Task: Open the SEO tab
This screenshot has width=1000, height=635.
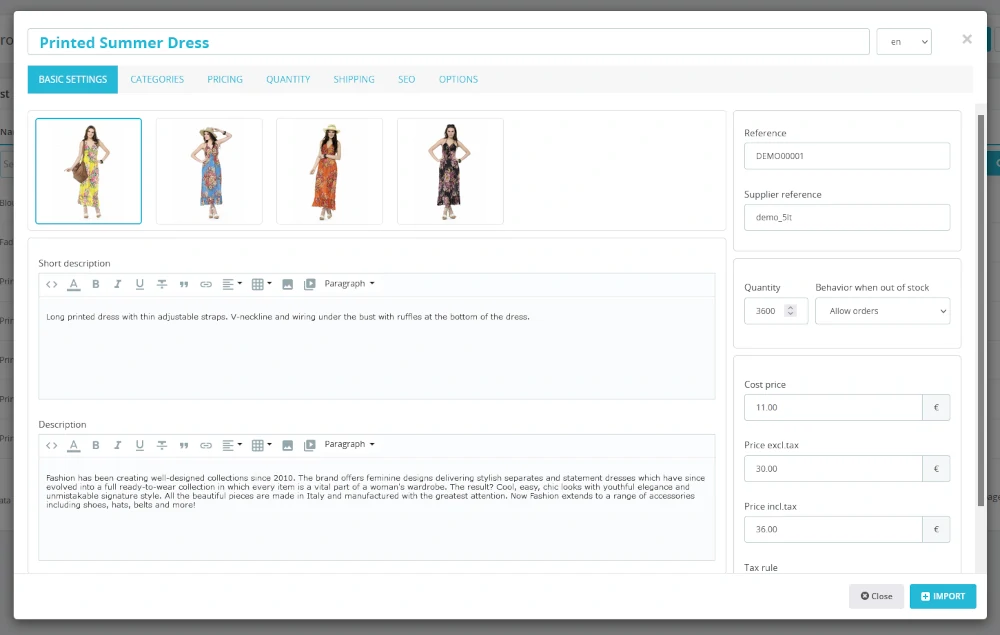Action: [406, 79]
